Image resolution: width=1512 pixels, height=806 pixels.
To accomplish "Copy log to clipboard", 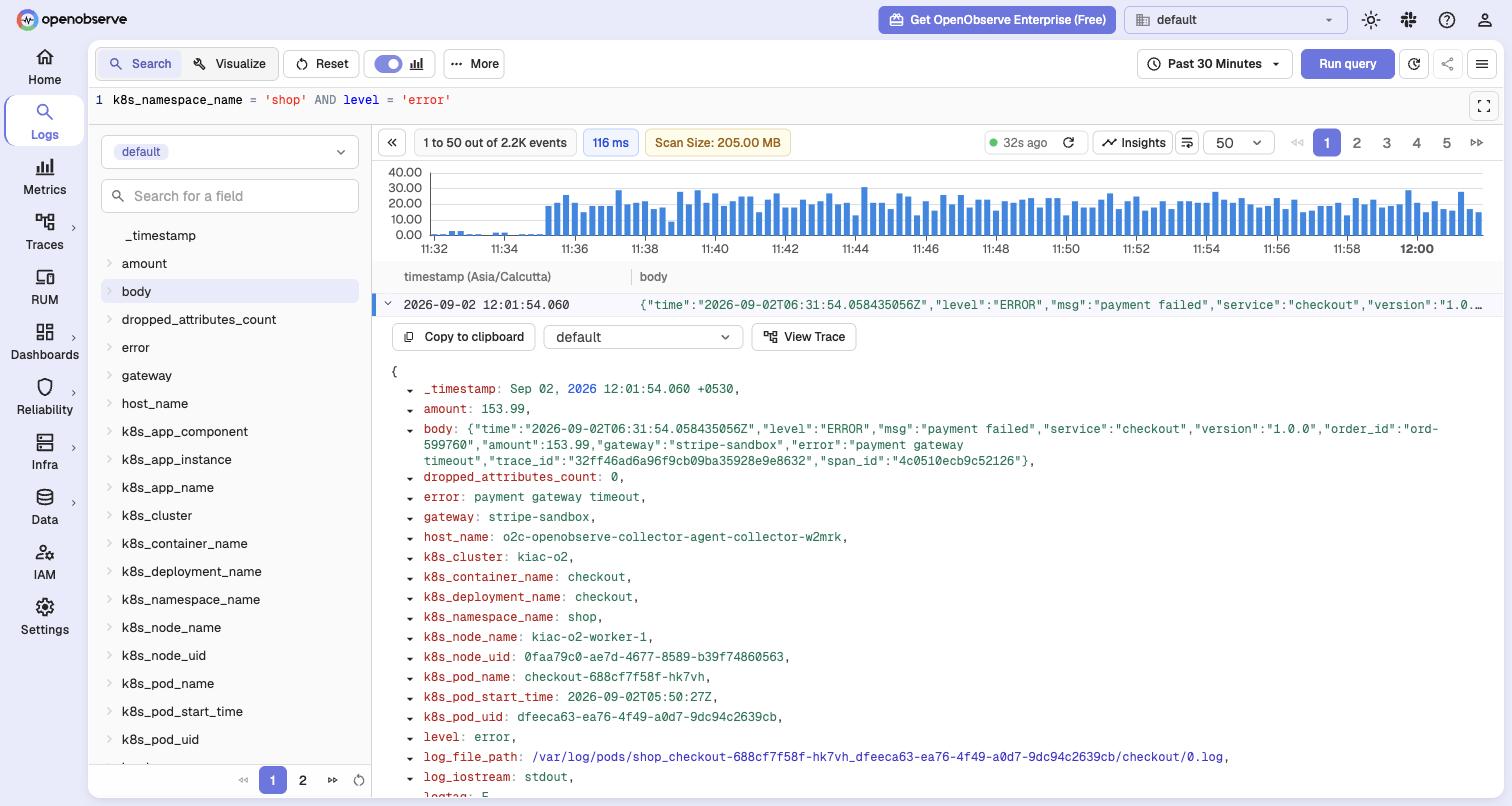I will [x=464, y=337].
